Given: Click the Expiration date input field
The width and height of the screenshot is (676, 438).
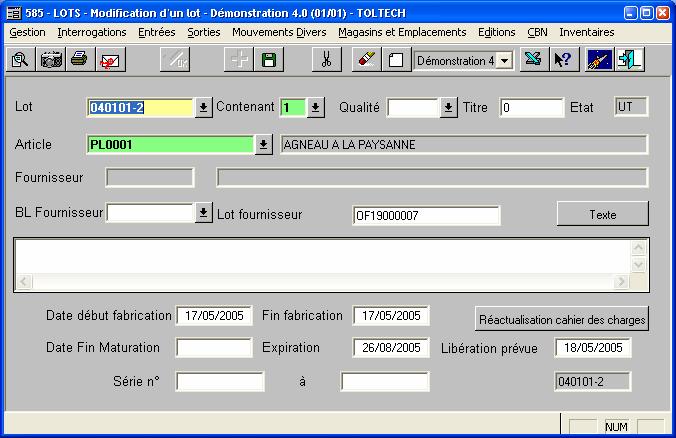Looking at the screenshot, I should [390, 348].
